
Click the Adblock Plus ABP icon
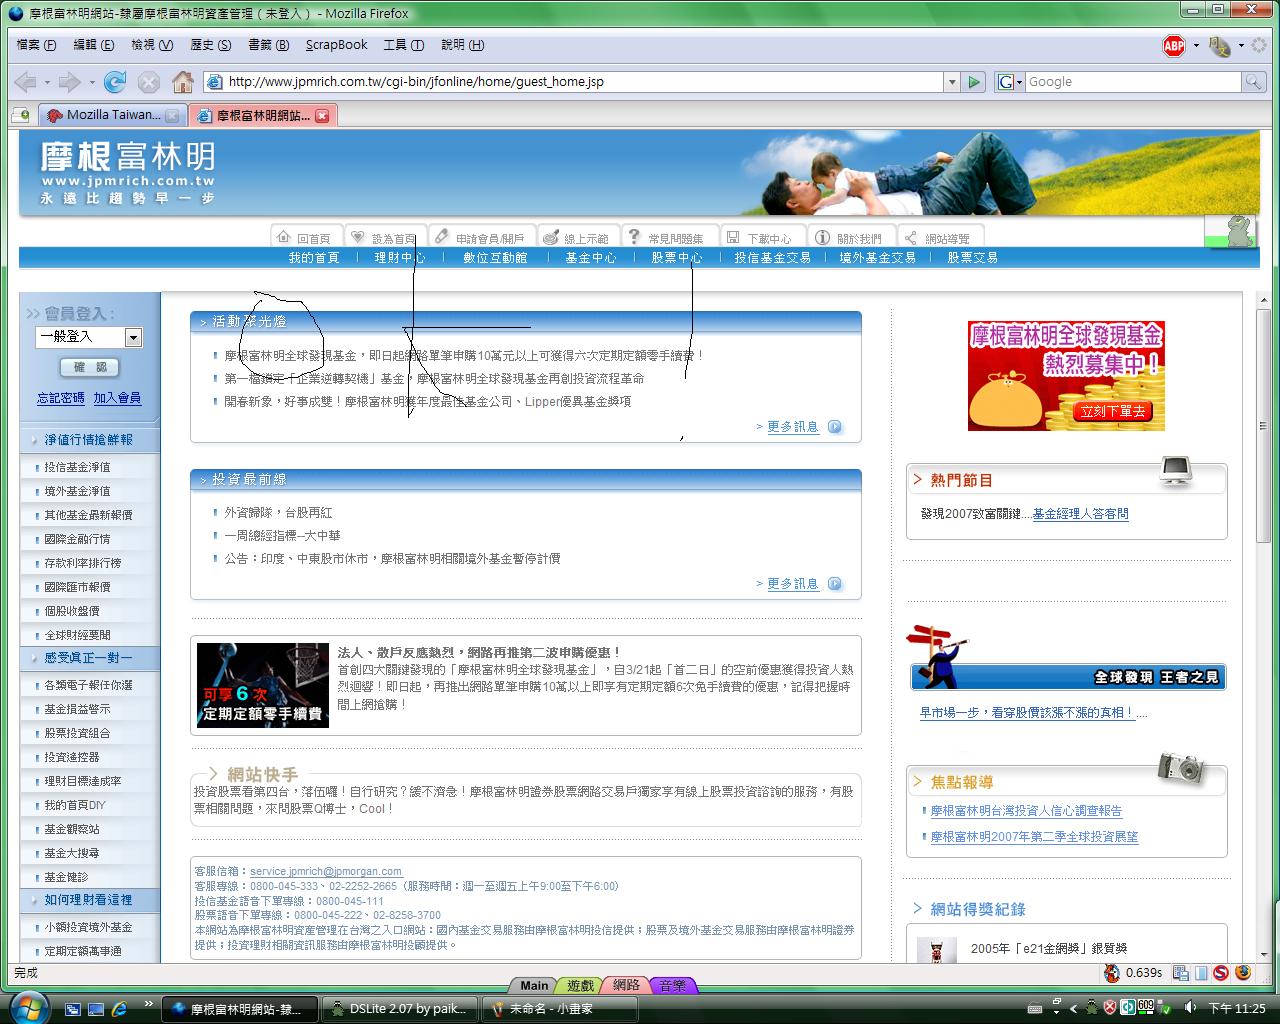[x=1174, y=45]
